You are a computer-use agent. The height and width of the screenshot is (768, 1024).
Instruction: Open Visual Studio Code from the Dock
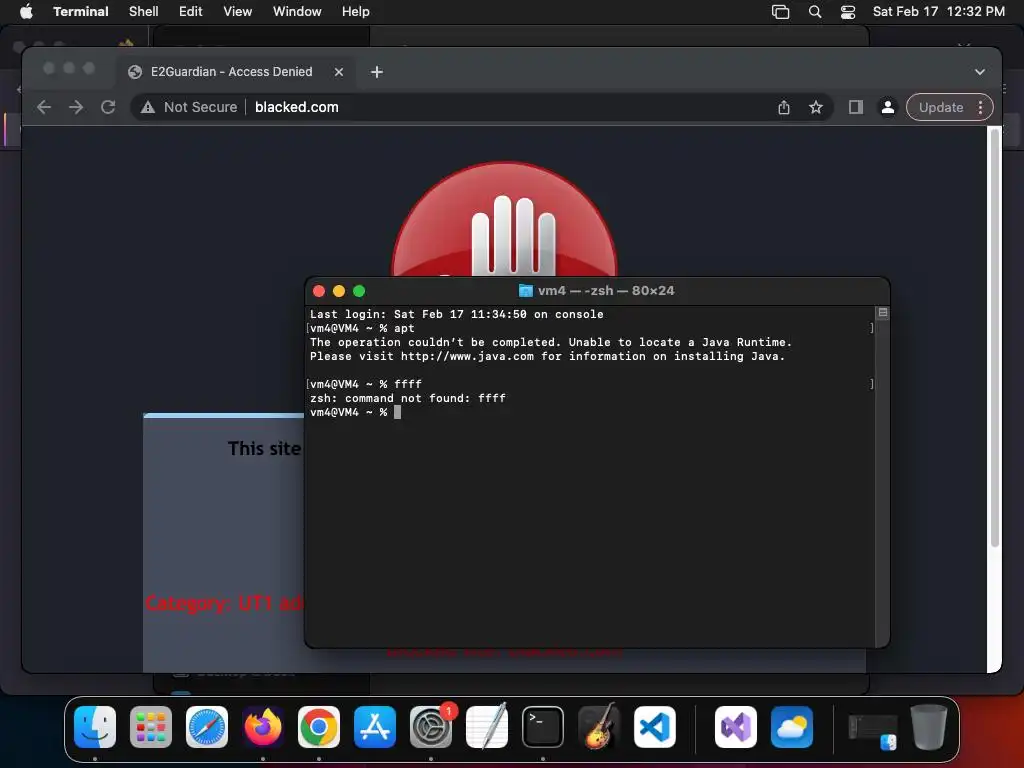click(x=654, y=727)
